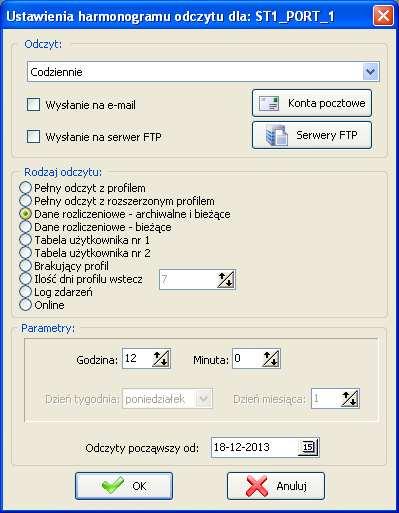The height and width of the screenshot is (513, 399).
Task: Open the Dzień tygodnia poniedziałek dropdown
Action: [168, 398]
